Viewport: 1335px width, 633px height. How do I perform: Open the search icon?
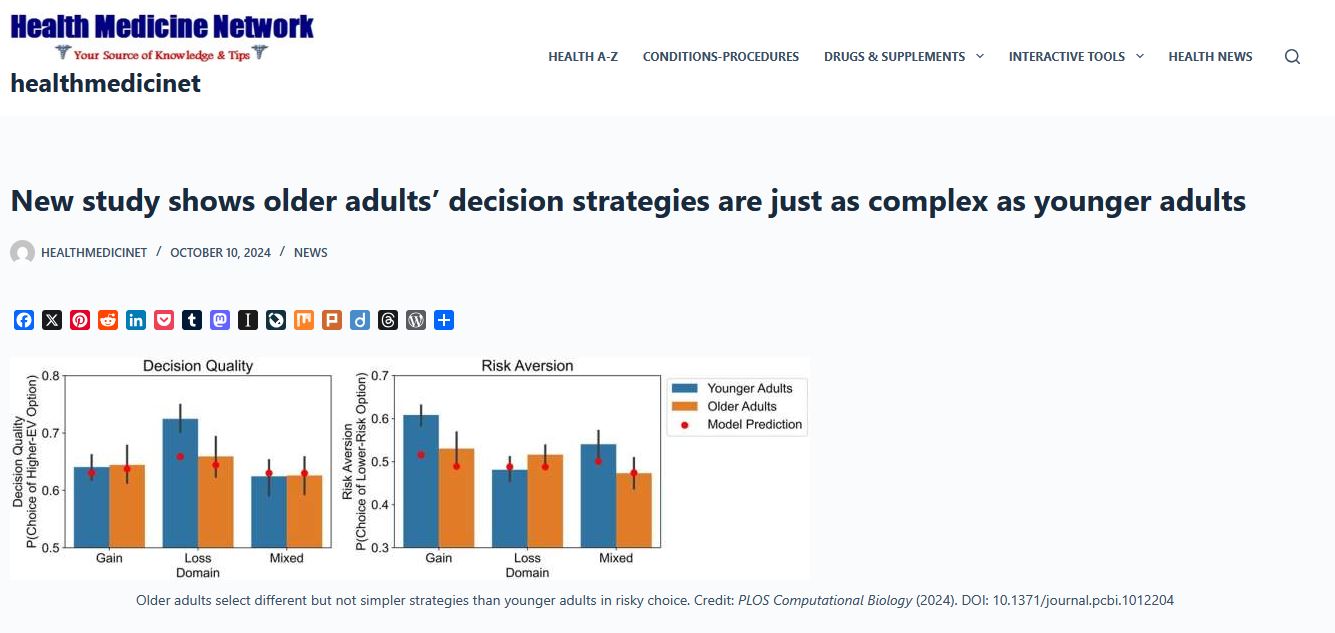tap(1292, 56)
